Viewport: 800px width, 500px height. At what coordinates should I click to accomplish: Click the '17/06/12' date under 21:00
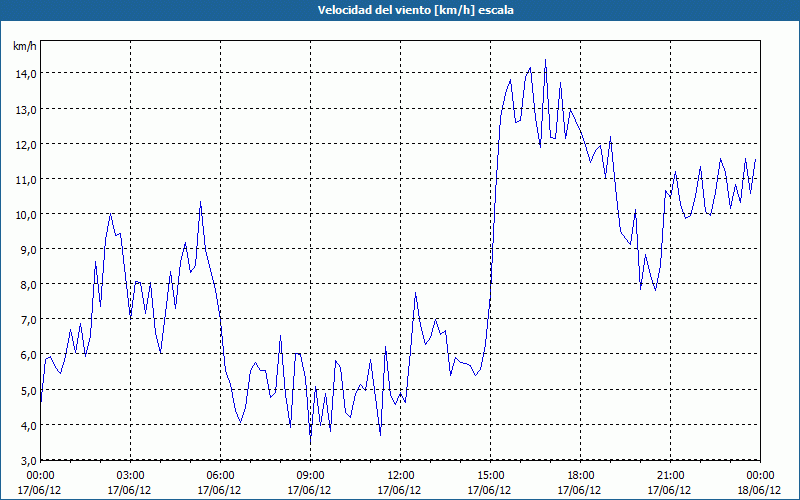(669, 490)
